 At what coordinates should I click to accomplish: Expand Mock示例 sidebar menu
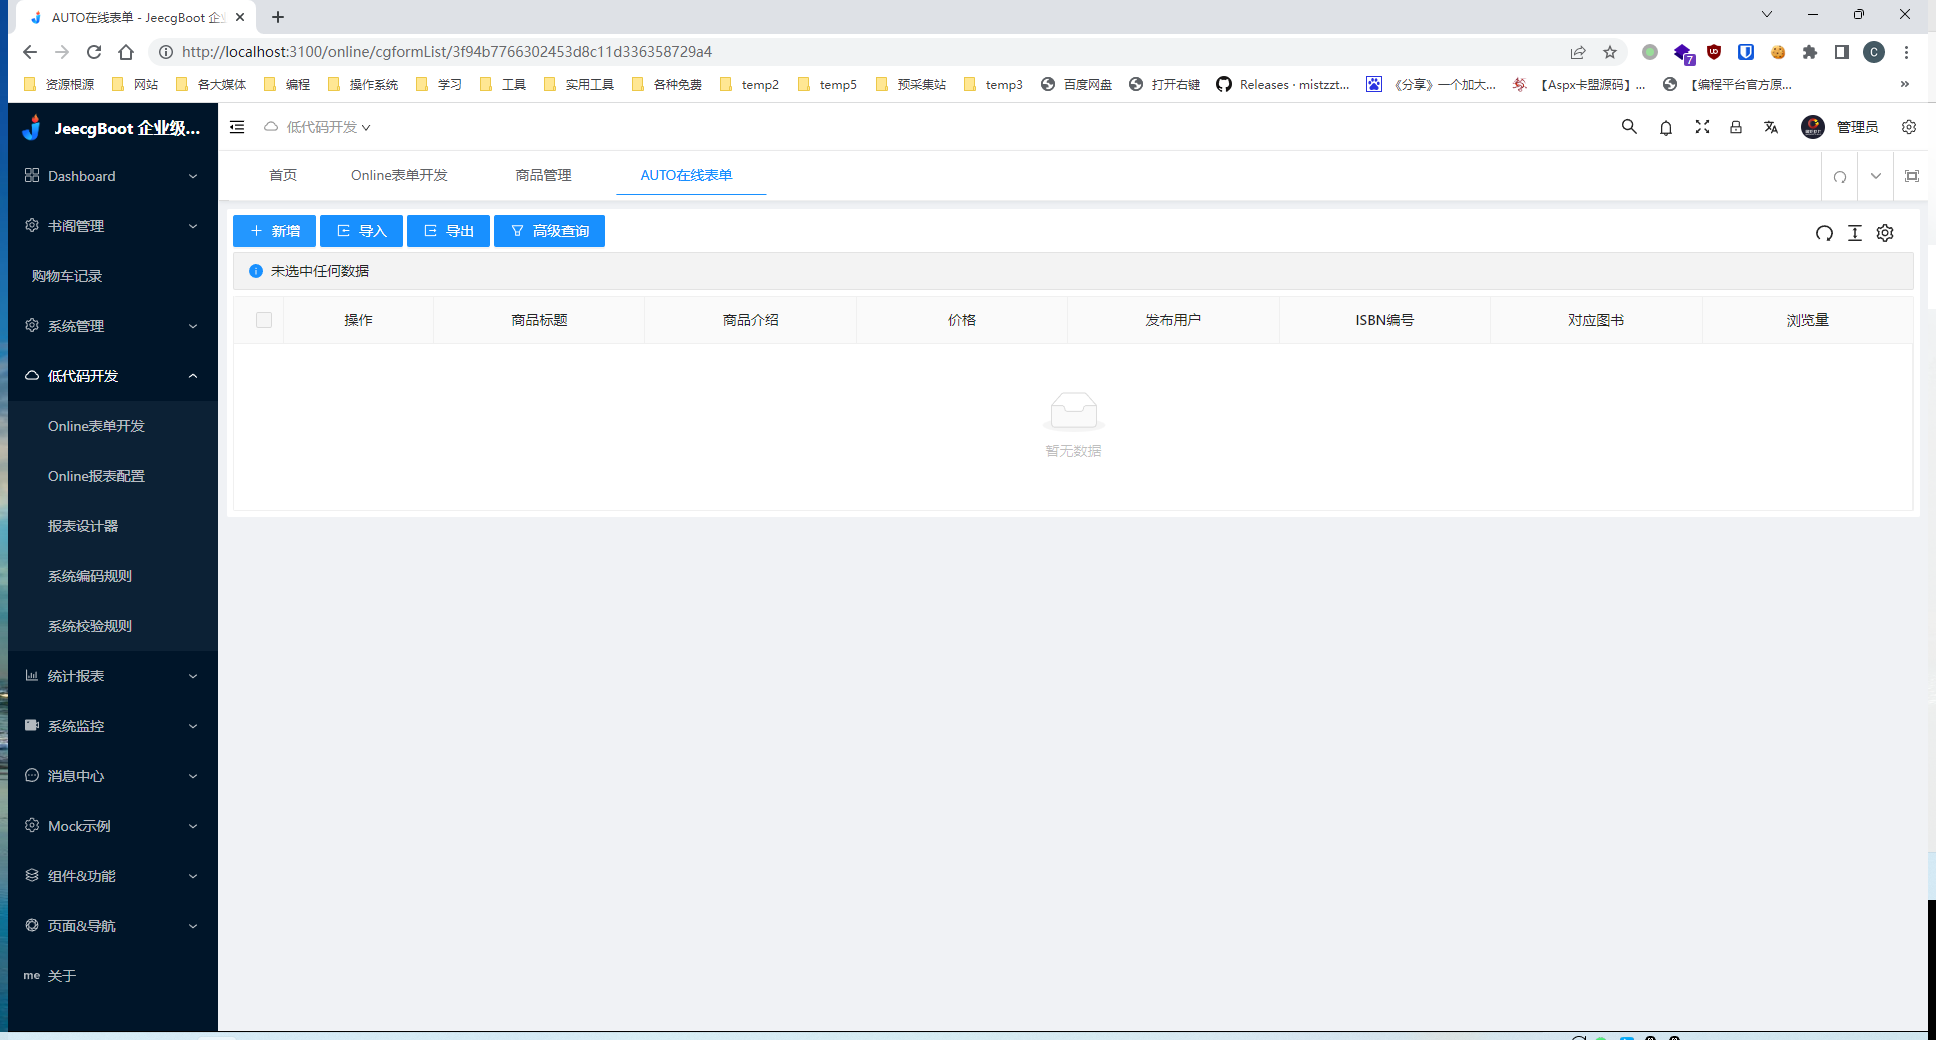(x=112, y=826)
